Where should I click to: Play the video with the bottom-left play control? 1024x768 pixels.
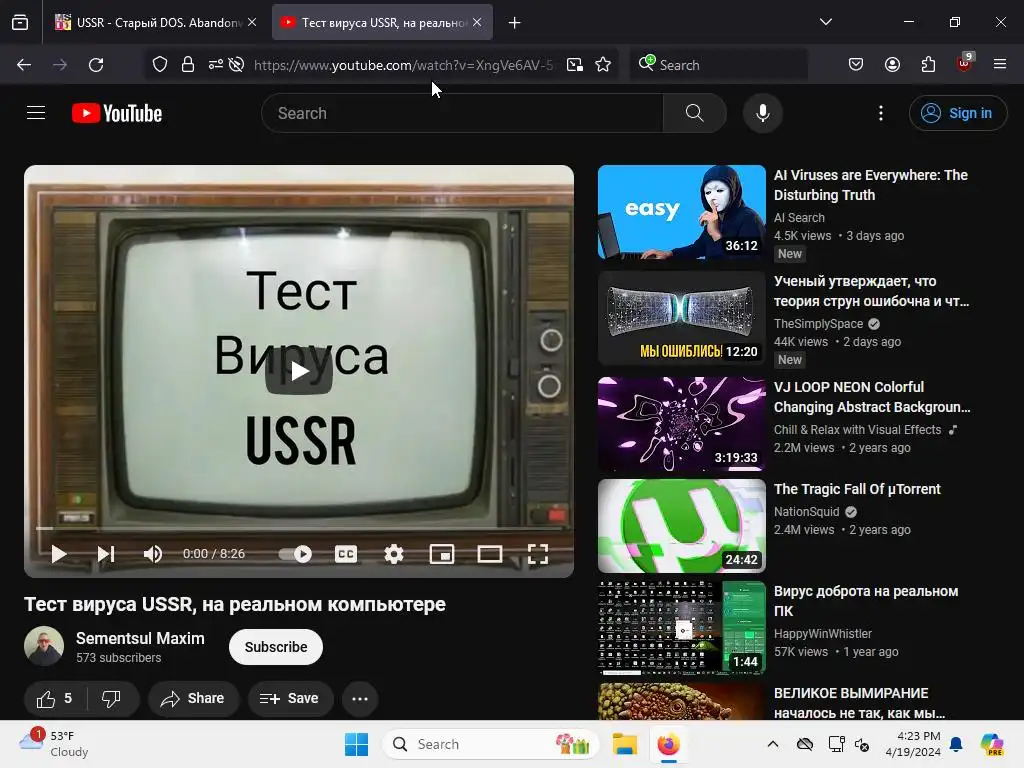pyautogui.click(x=59, y=554)
